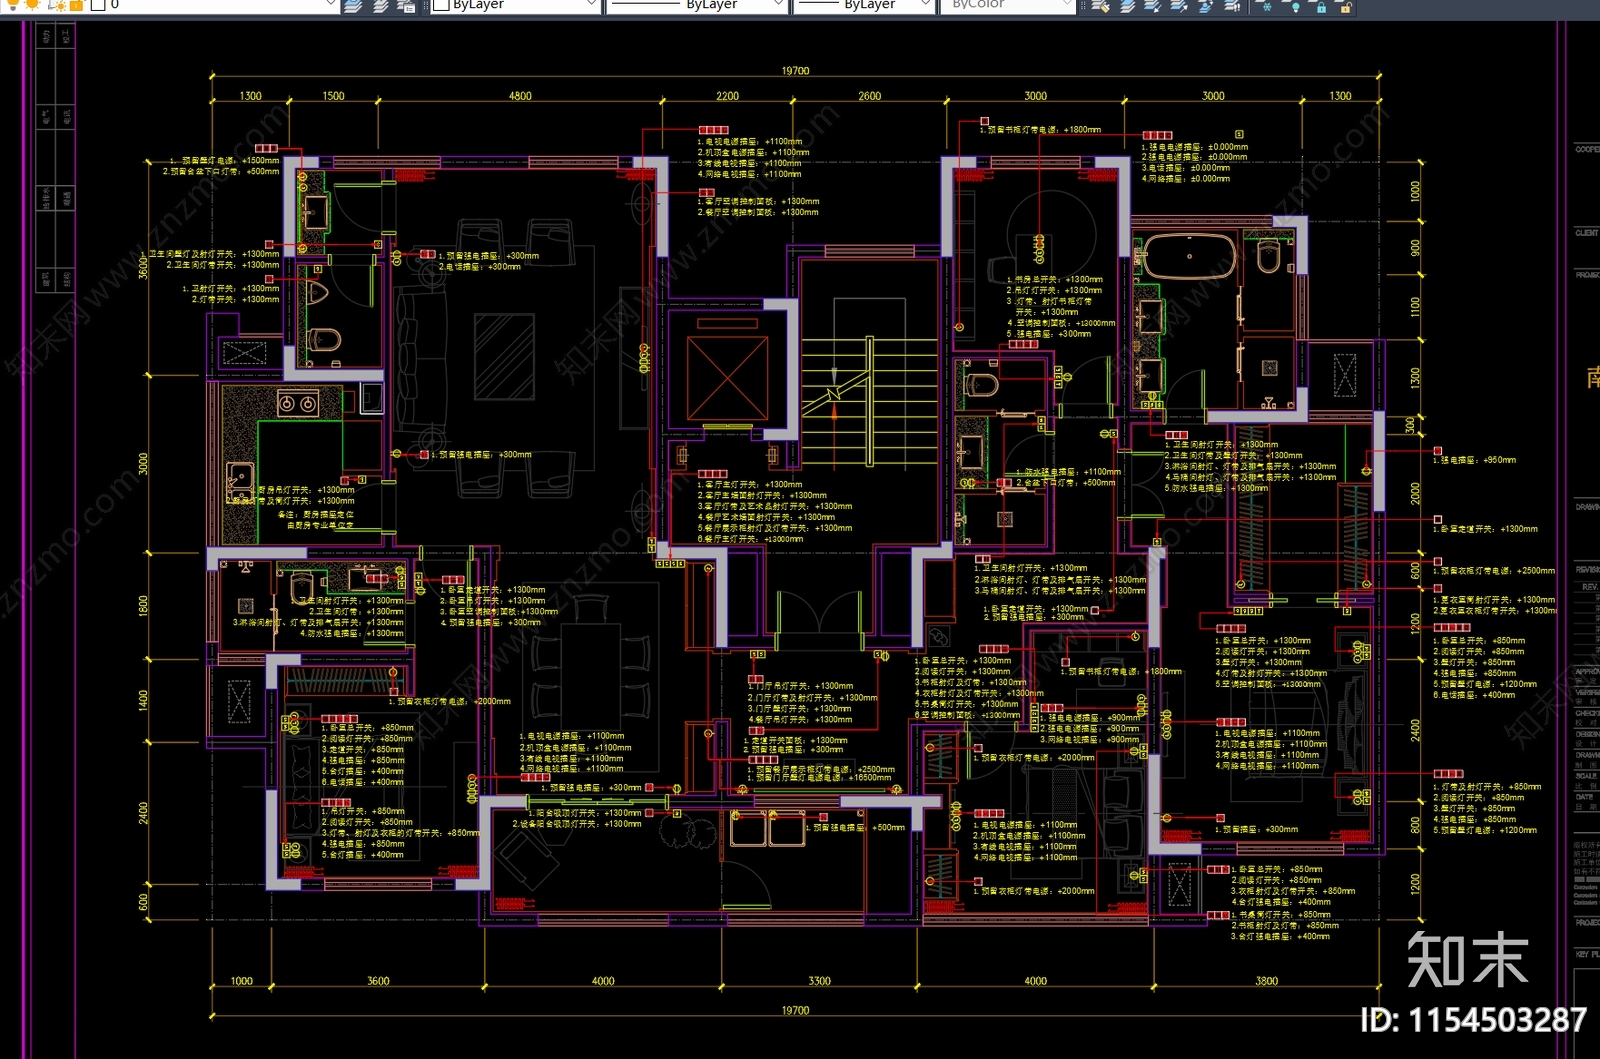Click the top dimension text 4800

[x=520, y=96]
